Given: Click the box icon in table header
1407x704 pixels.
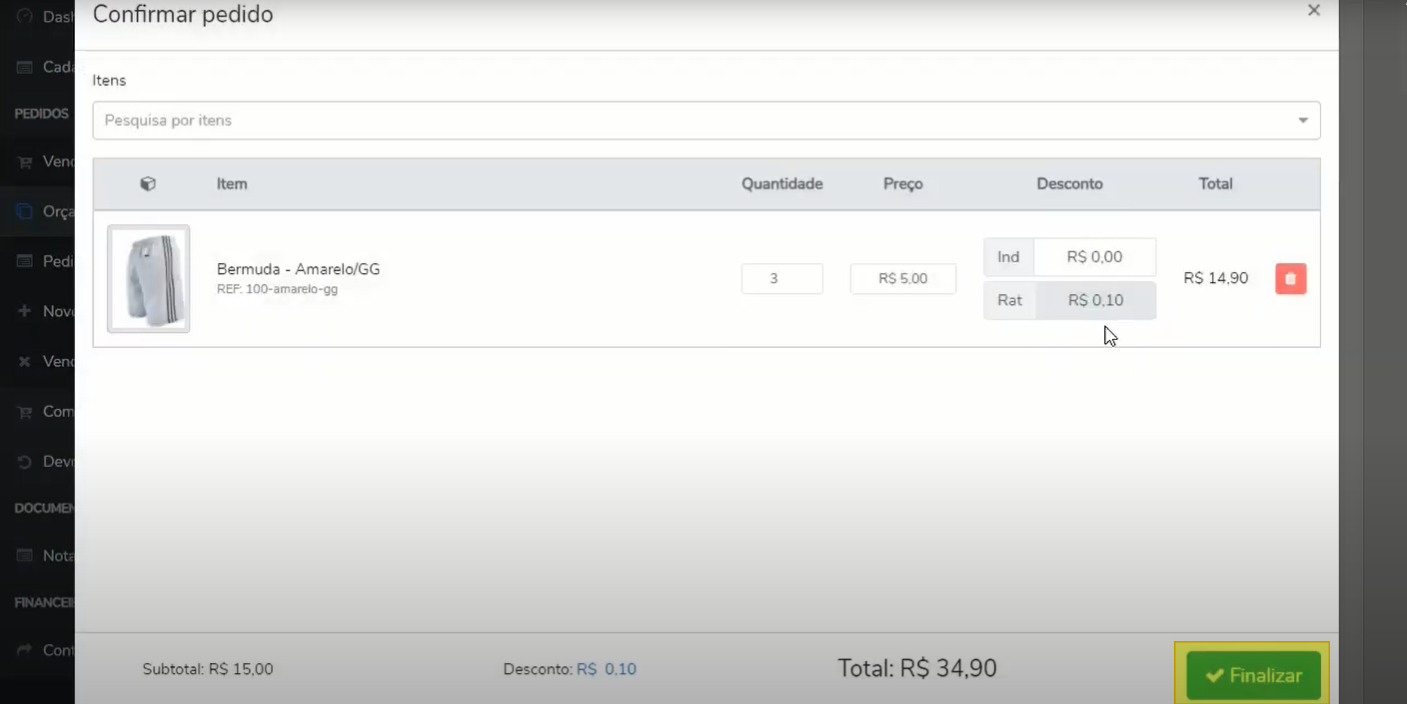Looking at the screenshot, I should [148, 184].
